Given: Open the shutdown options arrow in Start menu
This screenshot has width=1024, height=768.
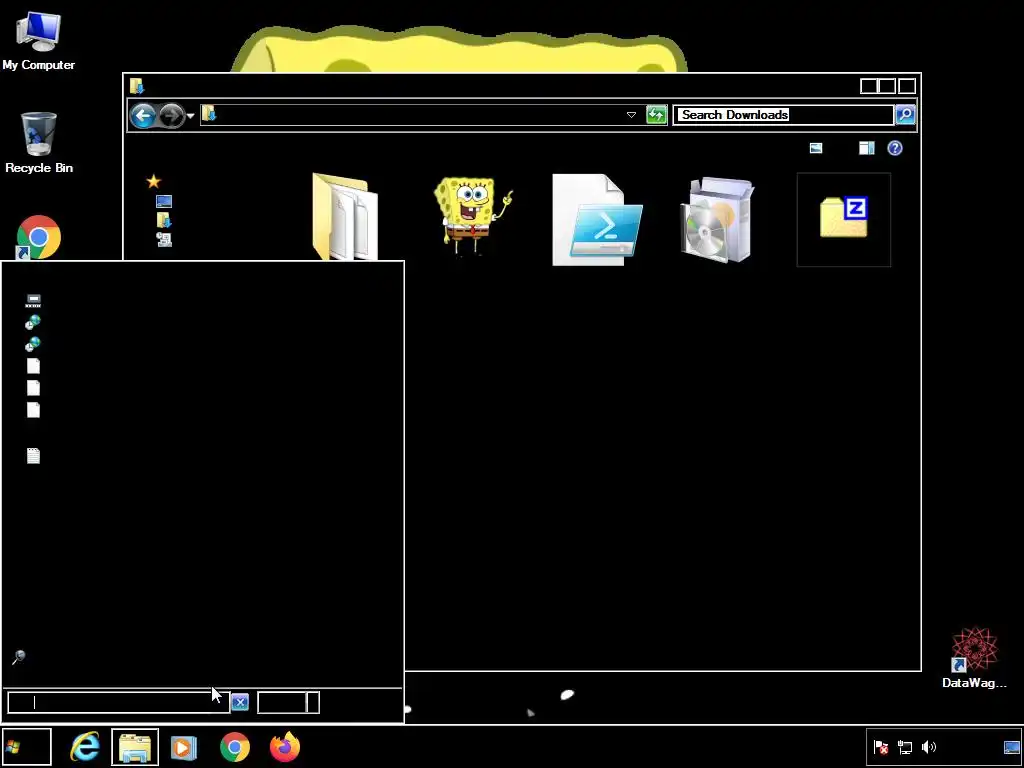Looking at the screenshot, I should [313, 703].
